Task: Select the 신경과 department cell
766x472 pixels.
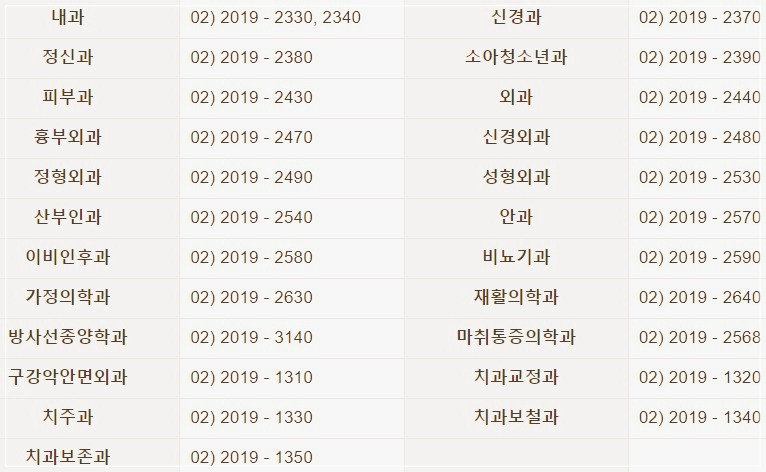Action: pyautogui.click(x=516, y=17)
